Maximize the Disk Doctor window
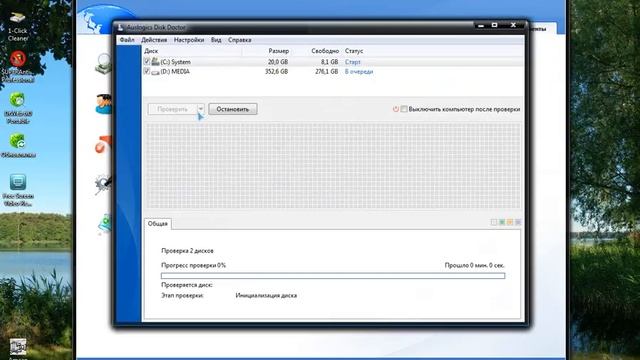 click(495, 25)
